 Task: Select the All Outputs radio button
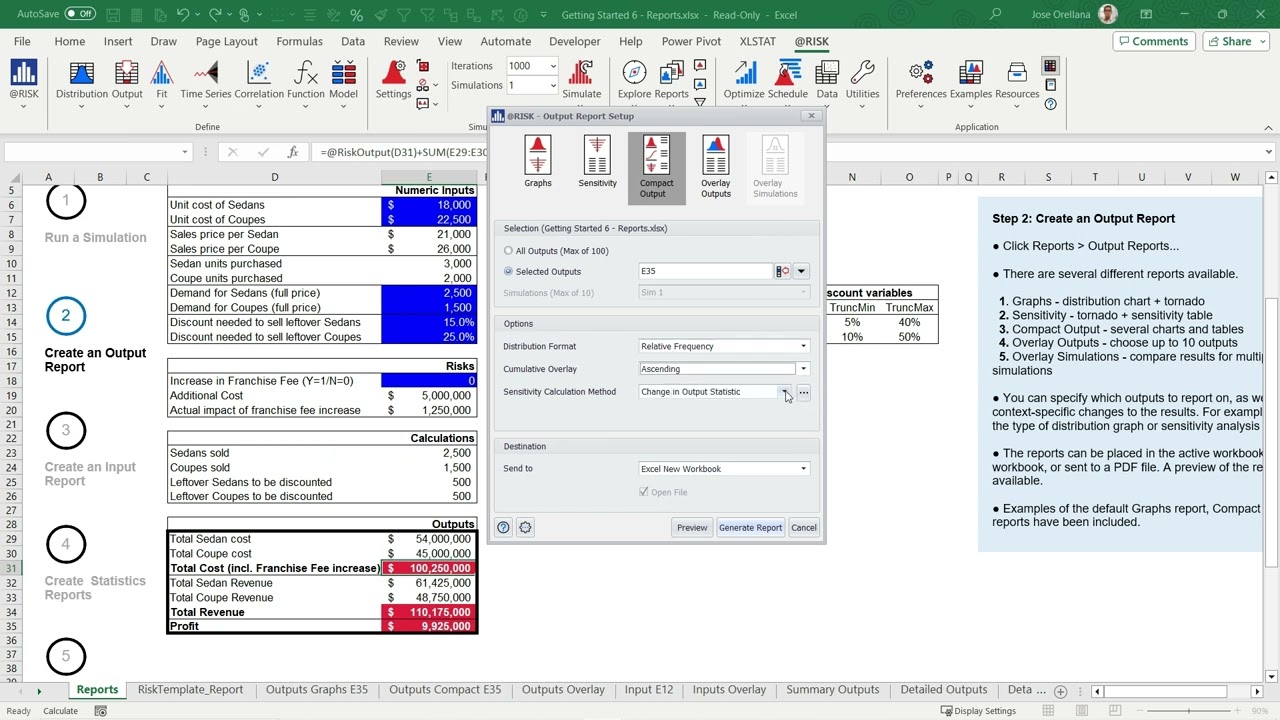pyautogui.click(x=508, y=251)
